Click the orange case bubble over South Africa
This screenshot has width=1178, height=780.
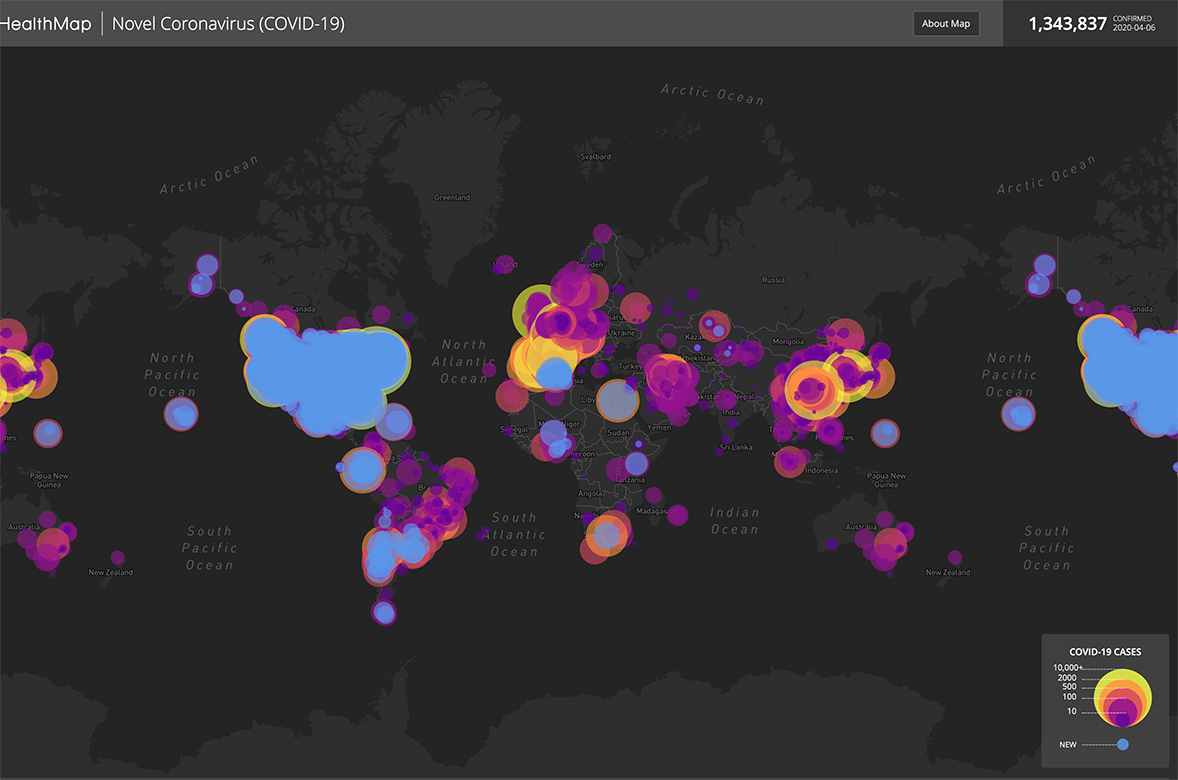pos(606,534)
